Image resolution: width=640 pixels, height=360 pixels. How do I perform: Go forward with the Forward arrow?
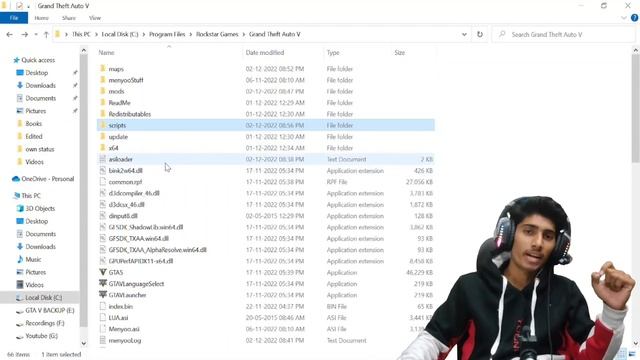click(x=24, y=35)
